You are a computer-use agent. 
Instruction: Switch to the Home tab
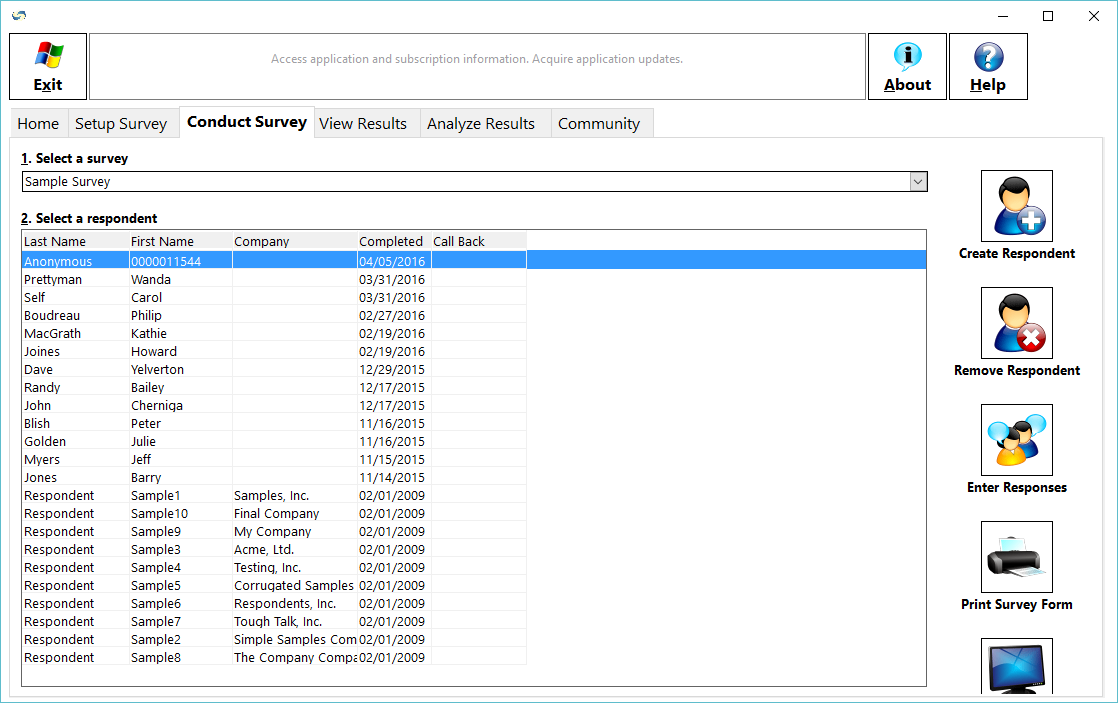38,124
